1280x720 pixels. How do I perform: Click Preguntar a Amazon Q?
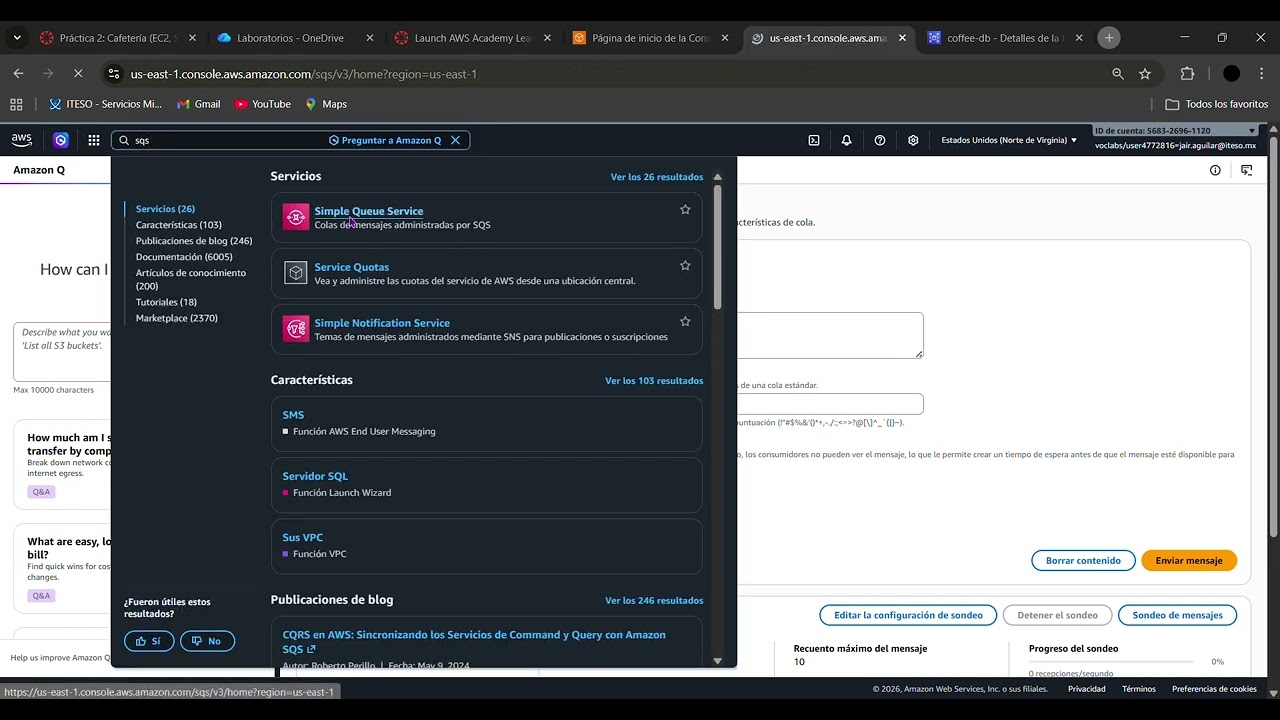(385, 140)
